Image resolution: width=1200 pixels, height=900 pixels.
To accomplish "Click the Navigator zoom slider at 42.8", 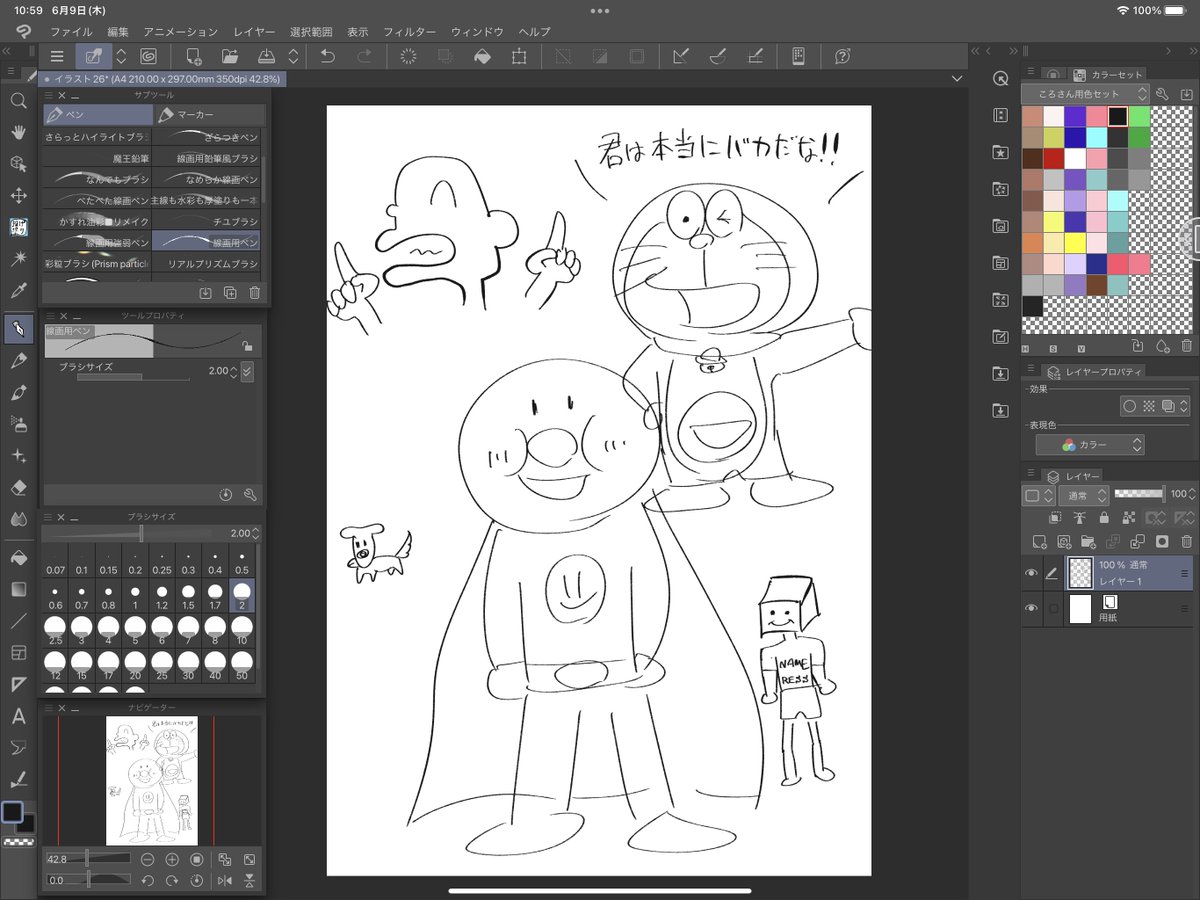I will [x=88, y=859].
